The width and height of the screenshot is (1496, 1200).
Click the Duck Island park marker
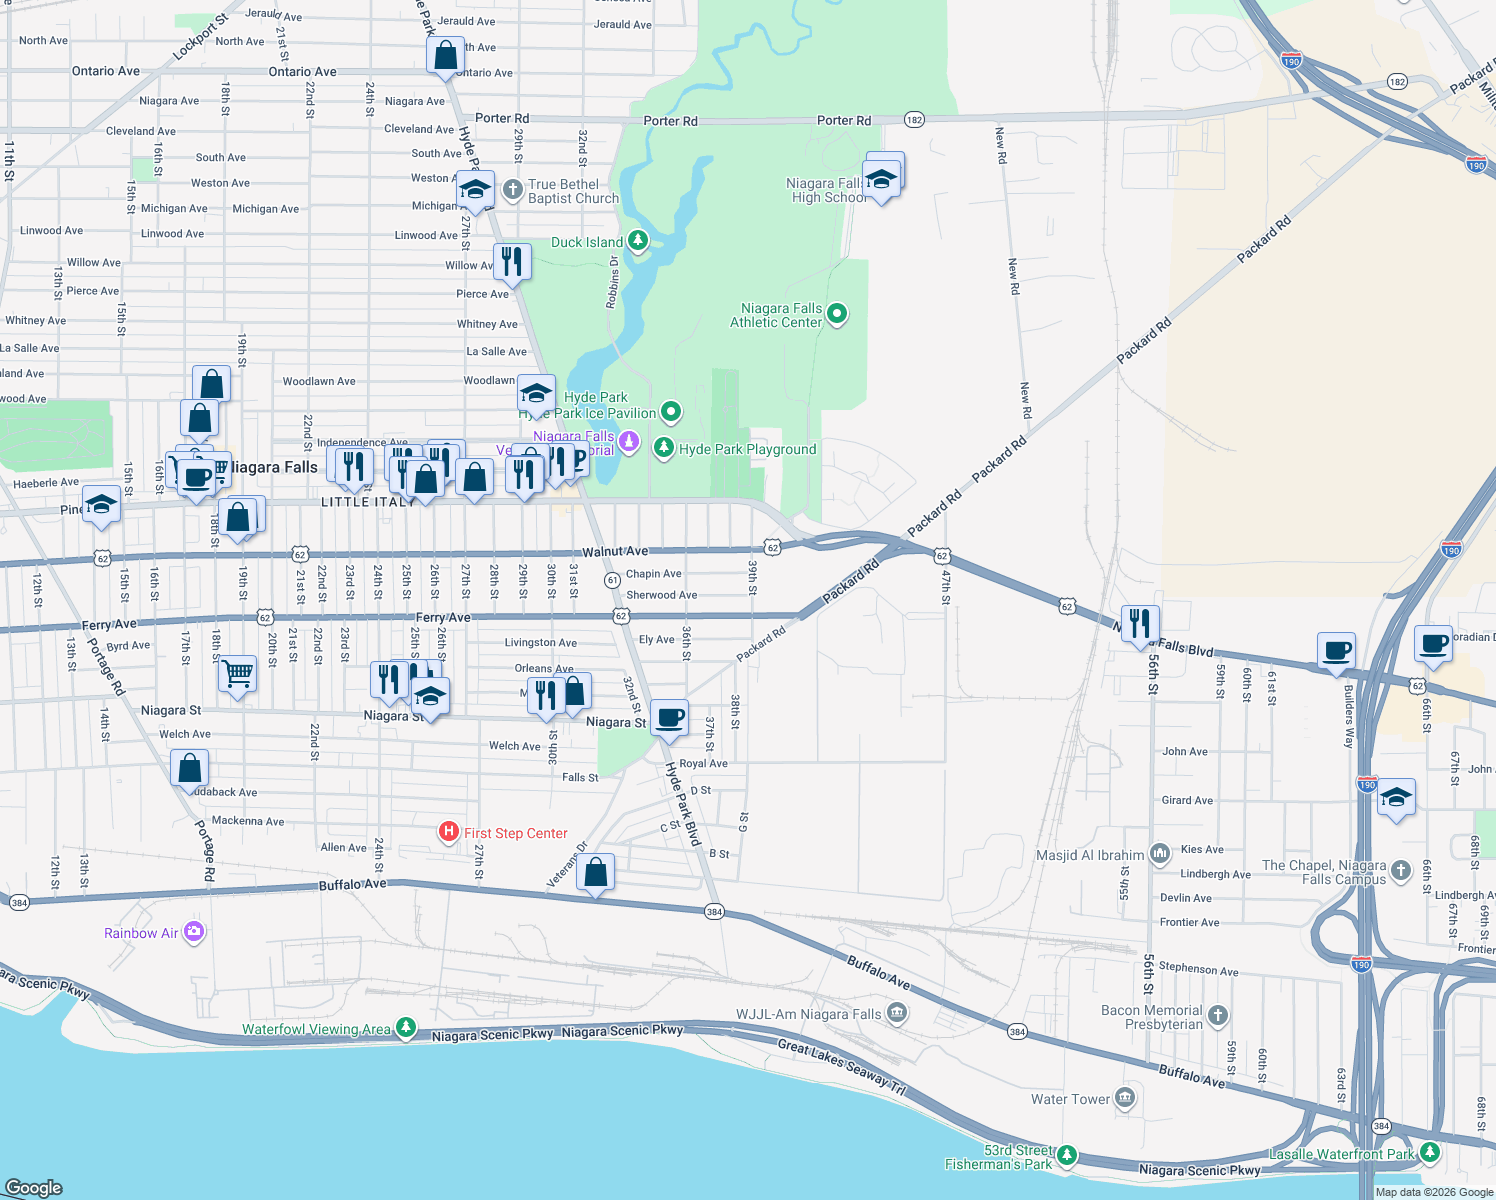point(638,241)
